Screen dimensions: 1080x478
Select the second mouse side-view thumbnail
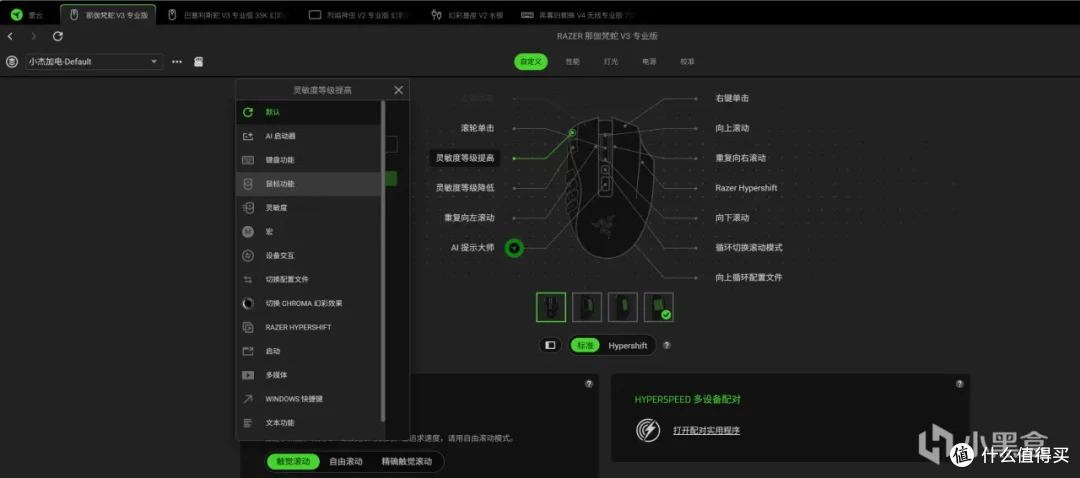coord(587,307)
